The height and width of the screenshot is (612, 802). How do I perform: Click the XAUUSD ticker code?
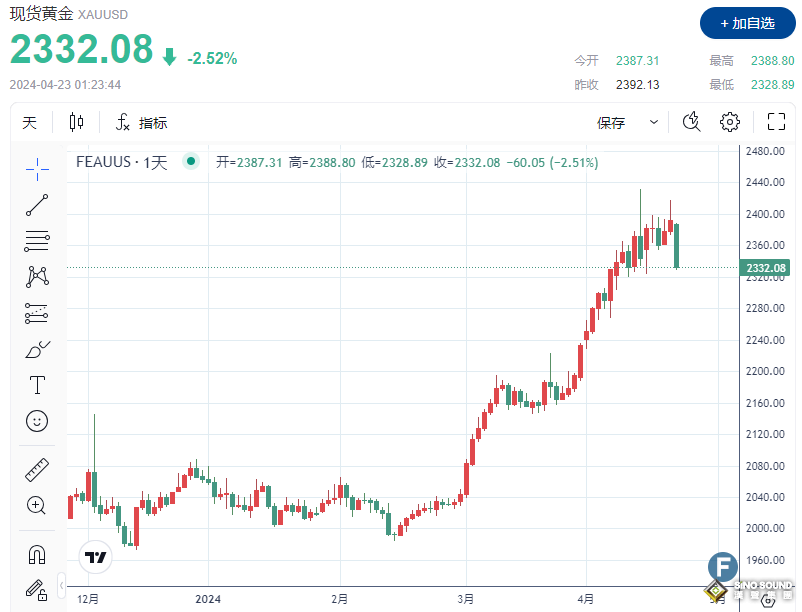point(103,14)
